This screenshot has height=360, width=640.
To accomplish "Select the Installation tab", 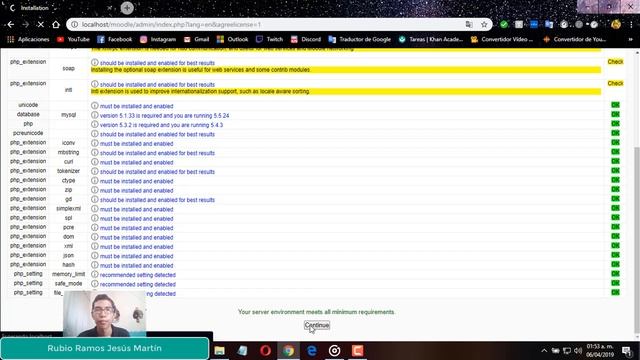I will pos(61,8).
